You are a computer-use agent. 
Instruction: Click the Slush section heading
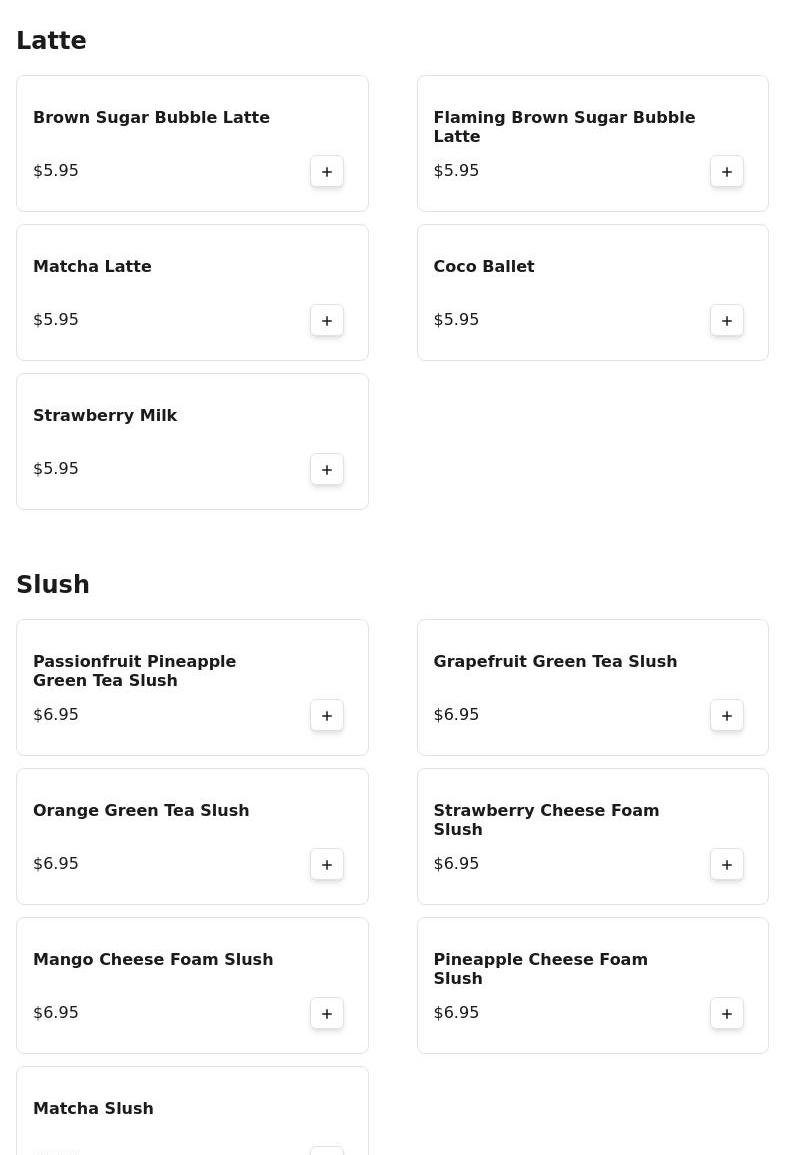tap(53, 585)
